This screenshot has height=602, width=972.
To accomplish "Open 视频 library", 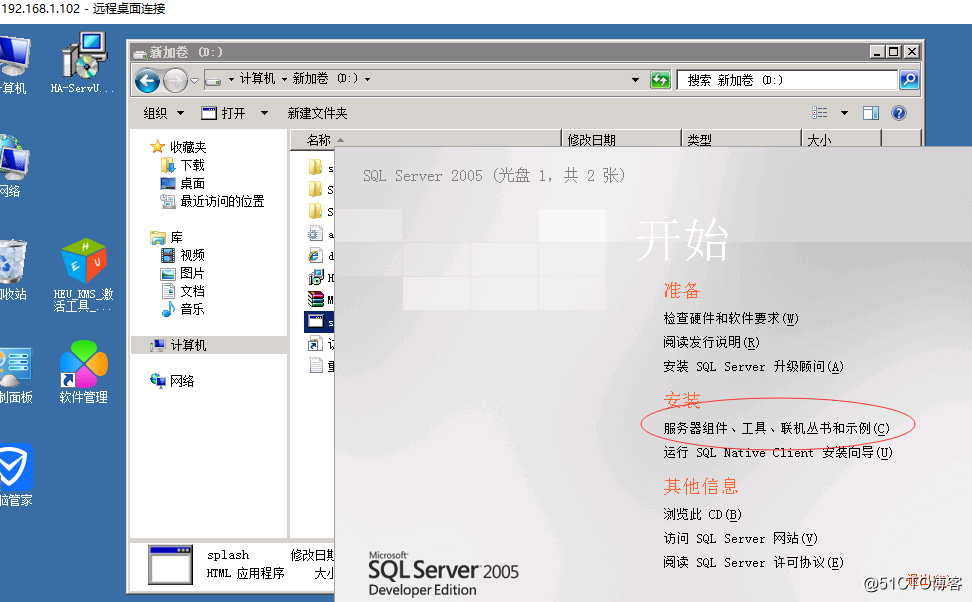I will tap(183, 255).
